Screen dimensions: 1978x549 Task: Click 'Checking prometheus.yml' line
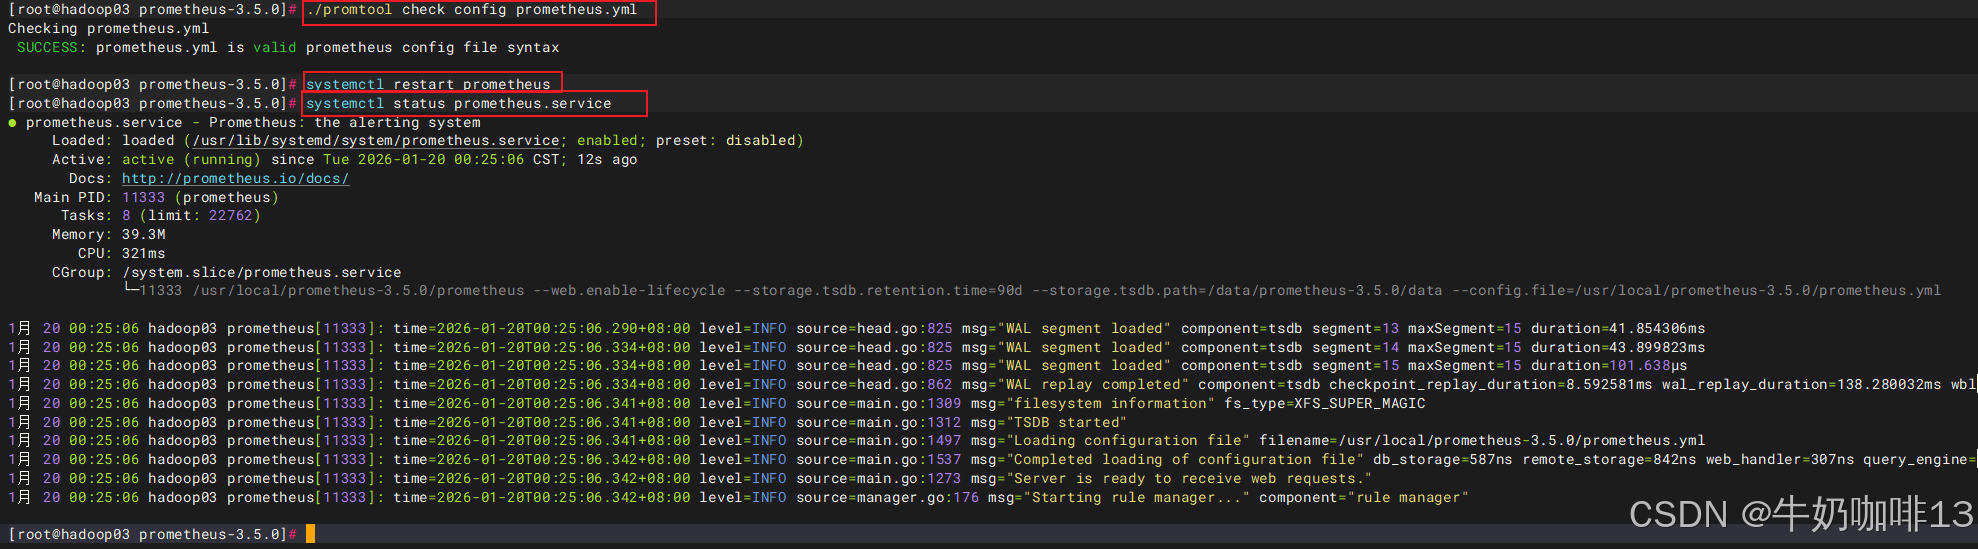pos(109,28)
